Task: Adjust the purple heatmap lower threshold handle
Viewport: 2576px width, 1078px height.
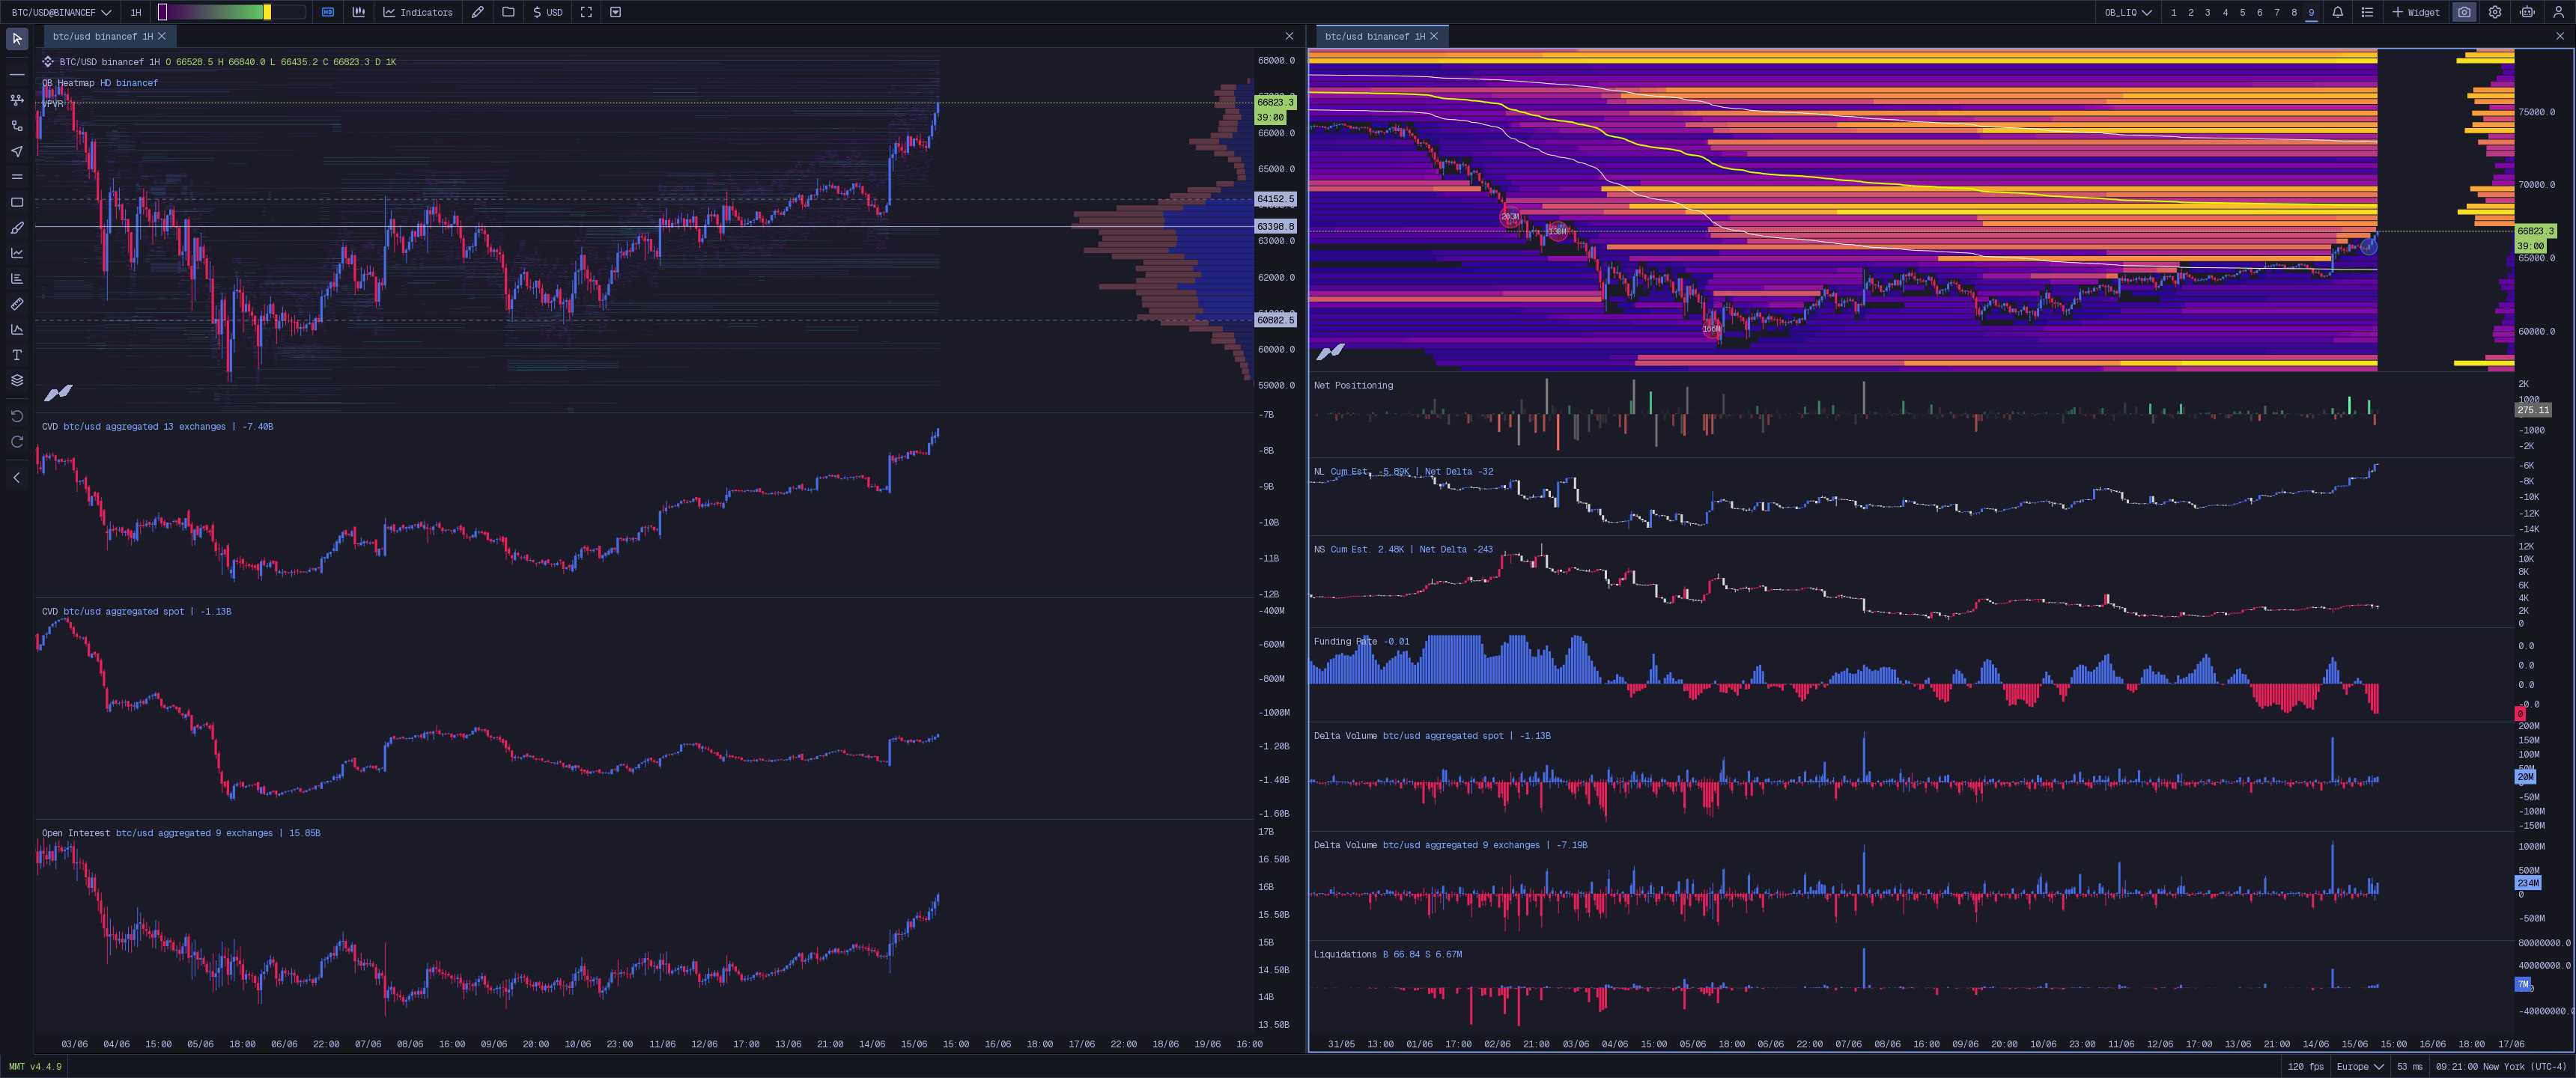Action: pos(163,12)
